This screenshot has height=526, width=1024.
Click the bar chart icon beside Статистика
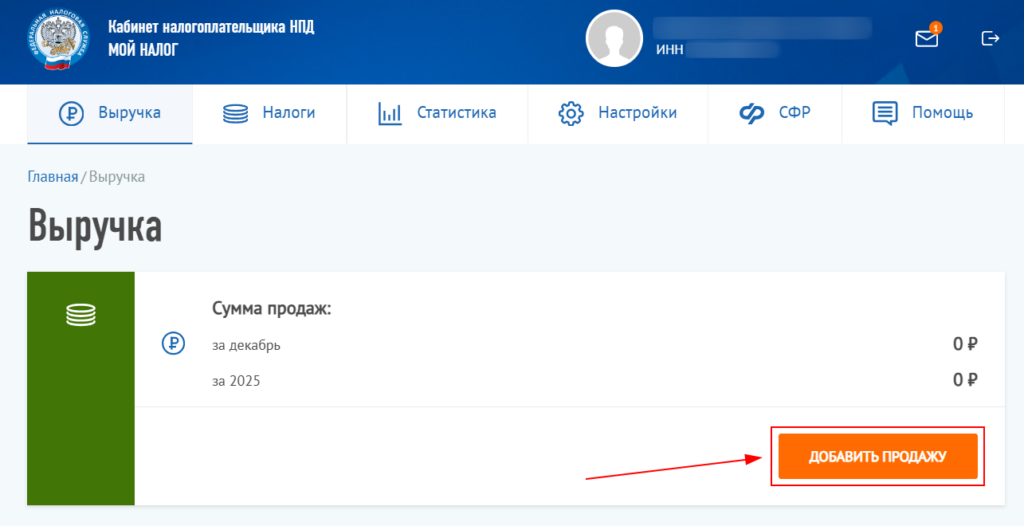pos(390,113)
